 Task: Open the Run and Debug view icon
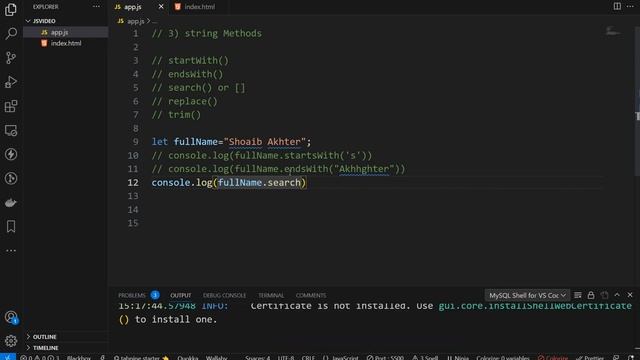pyautogui.click(x=11, y=82)
